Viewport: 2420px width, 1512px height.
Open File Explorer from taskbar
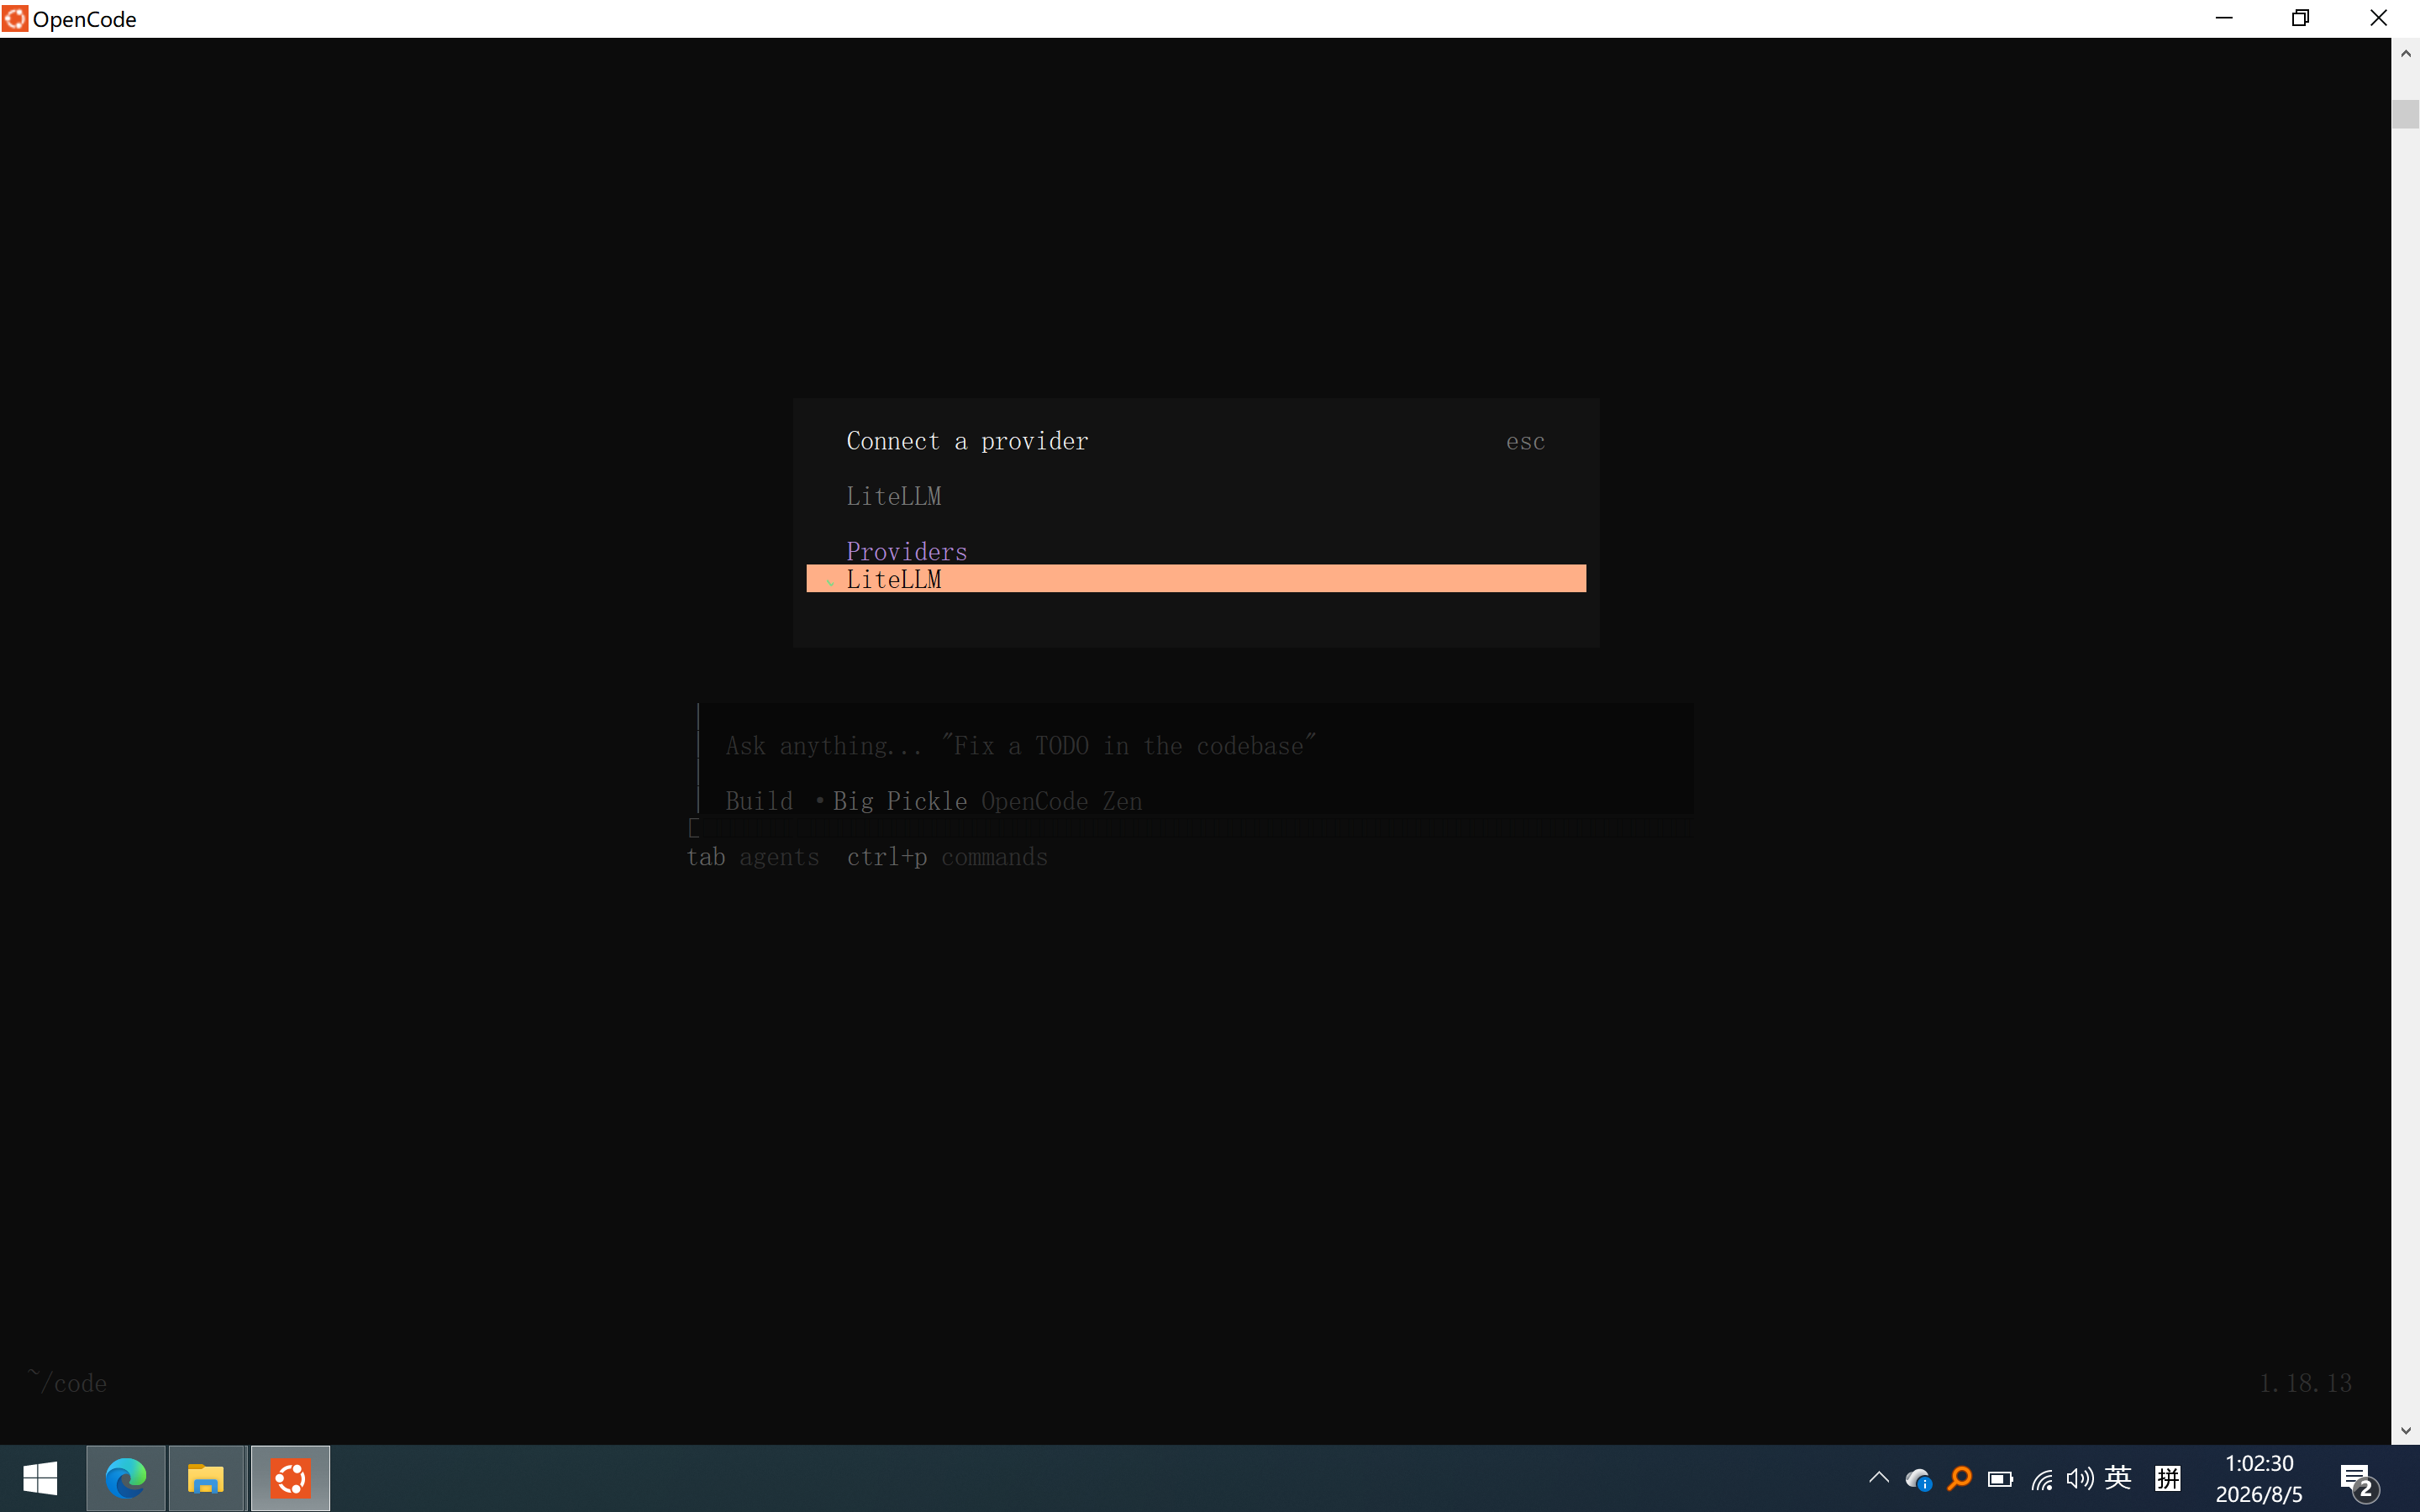[x=207, y=1478]
